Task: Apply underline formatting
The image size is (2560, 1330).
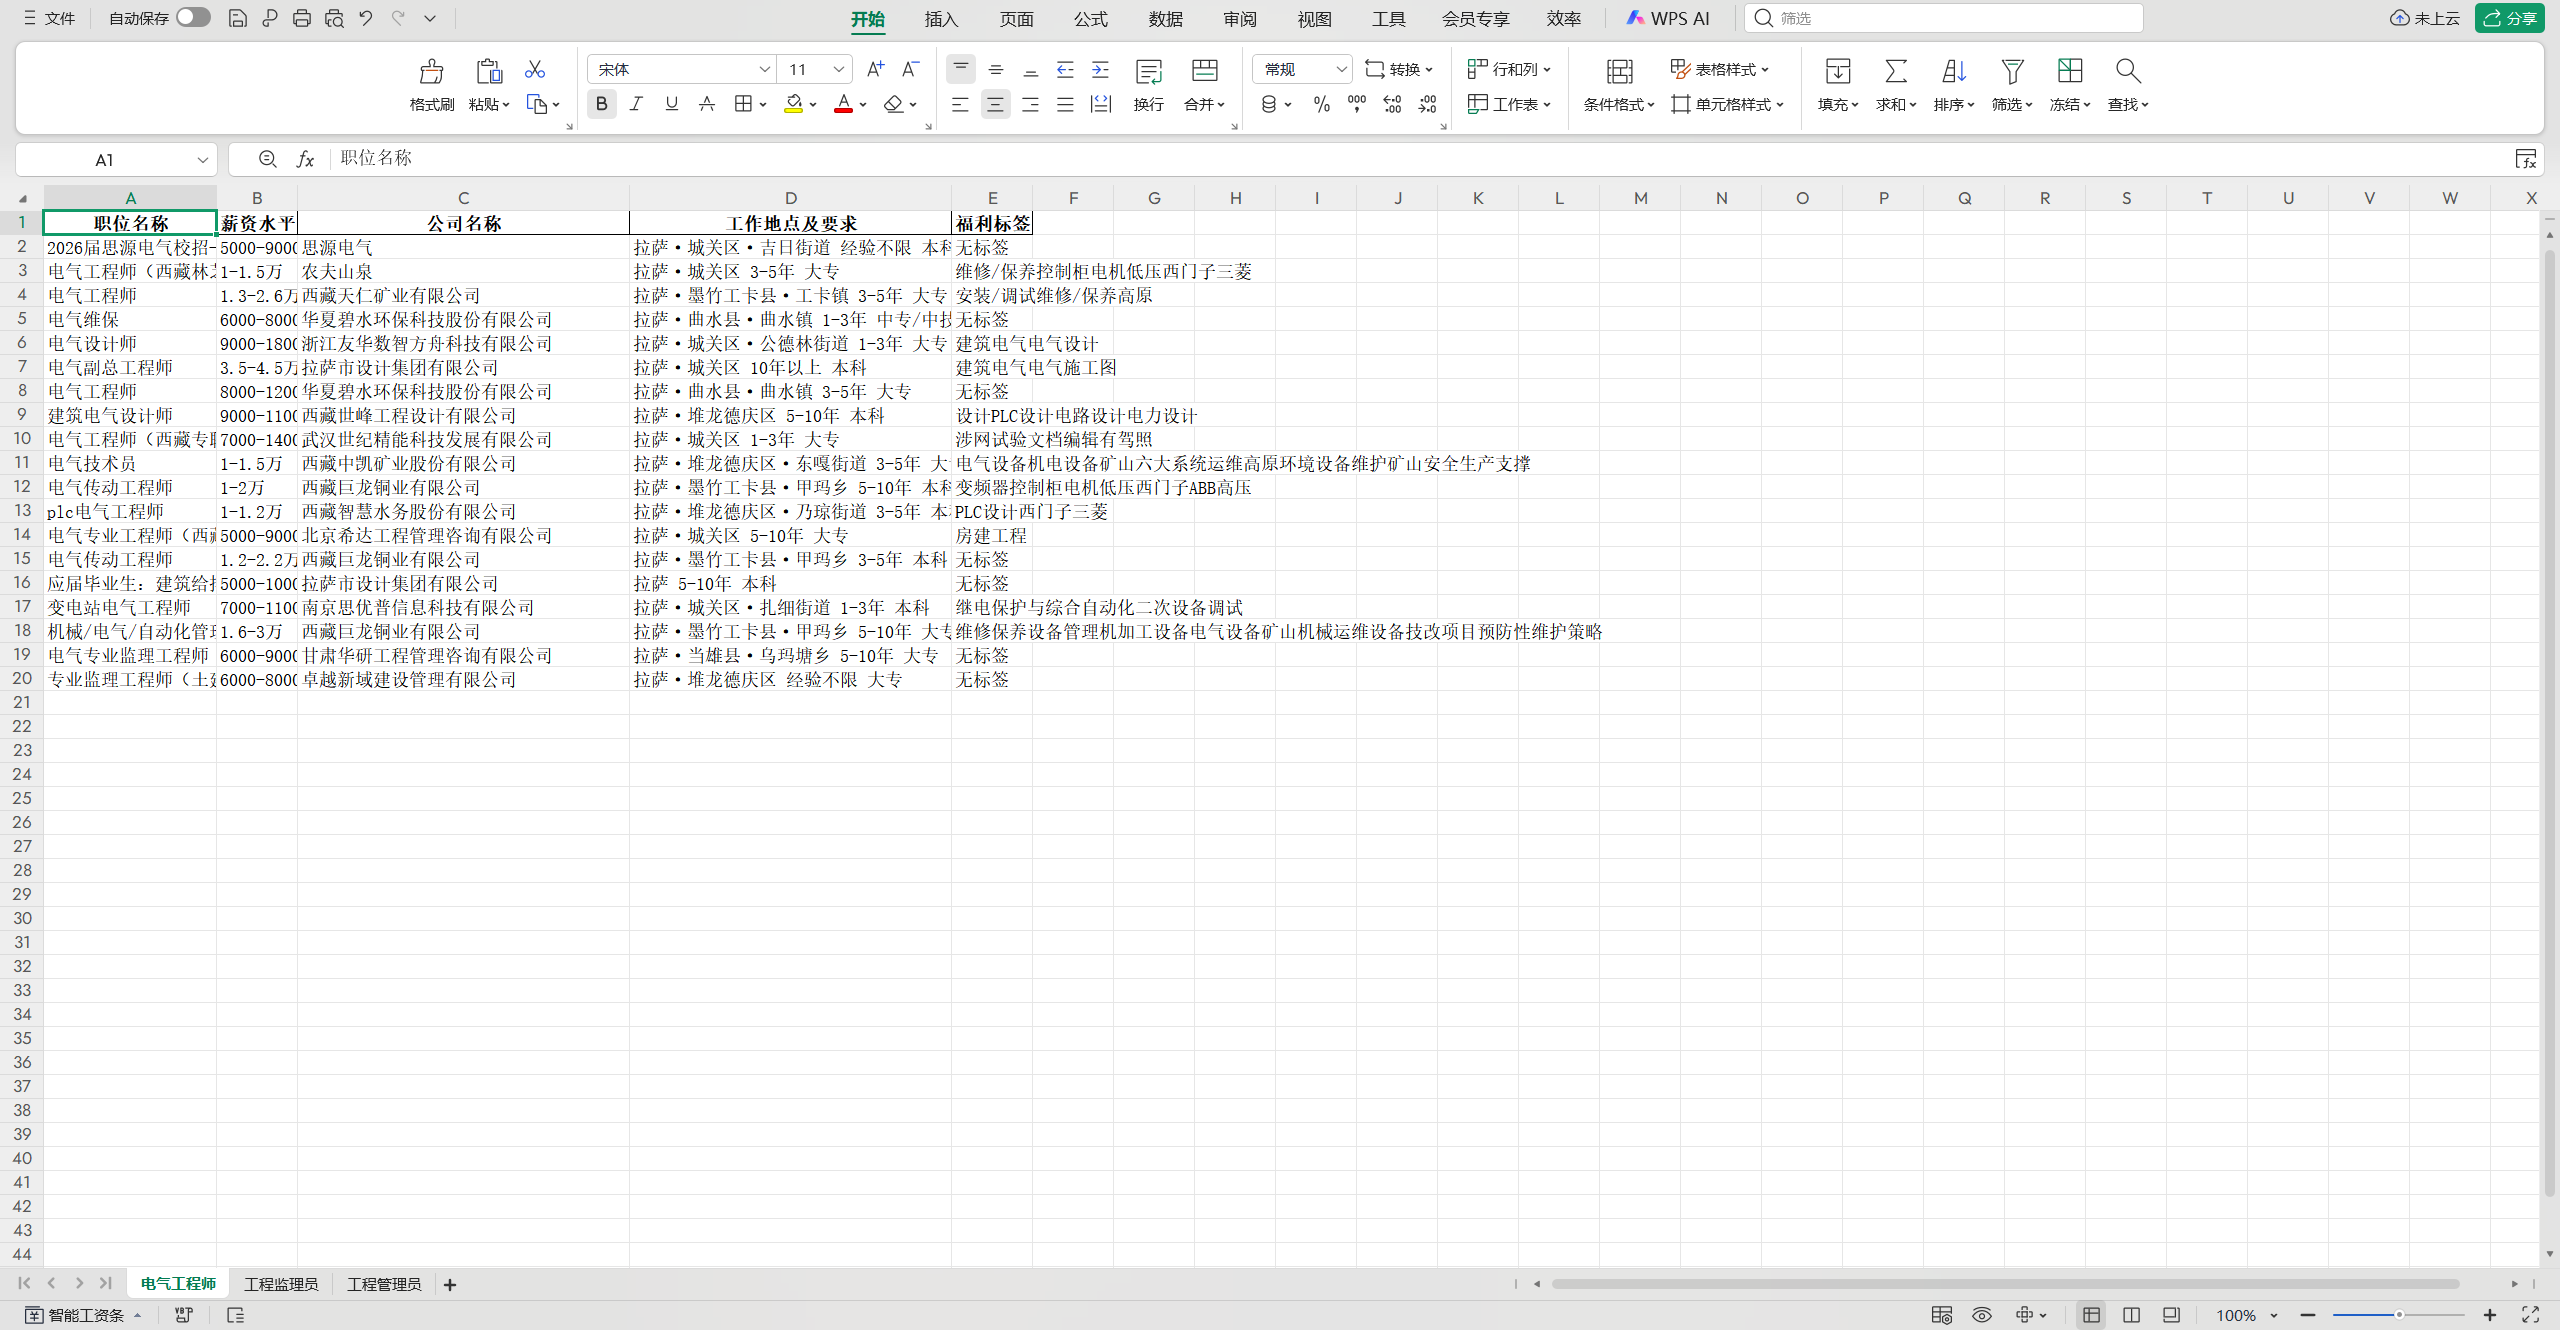Action: click(x=671, y=104)
